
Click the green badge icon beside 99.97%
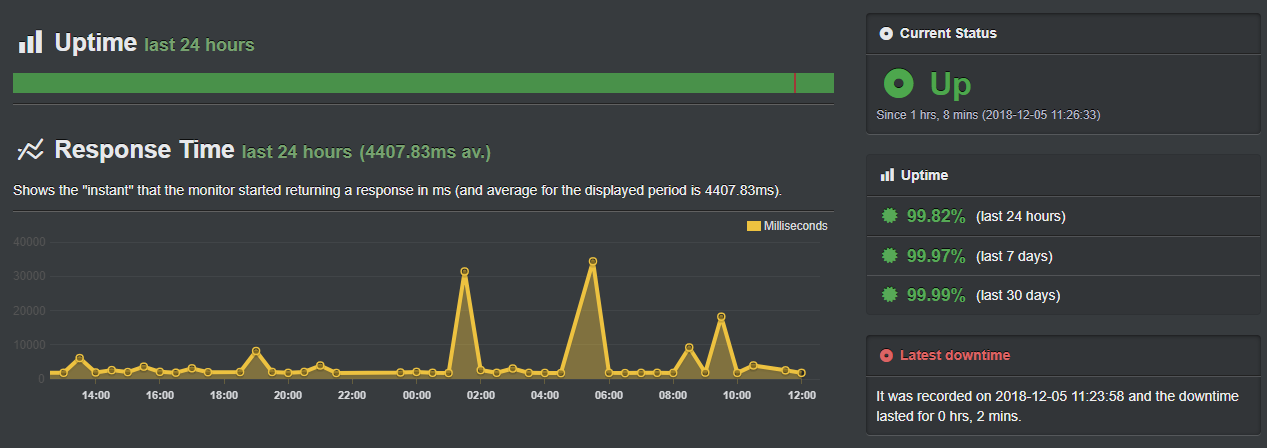click(x=888, y=256)
